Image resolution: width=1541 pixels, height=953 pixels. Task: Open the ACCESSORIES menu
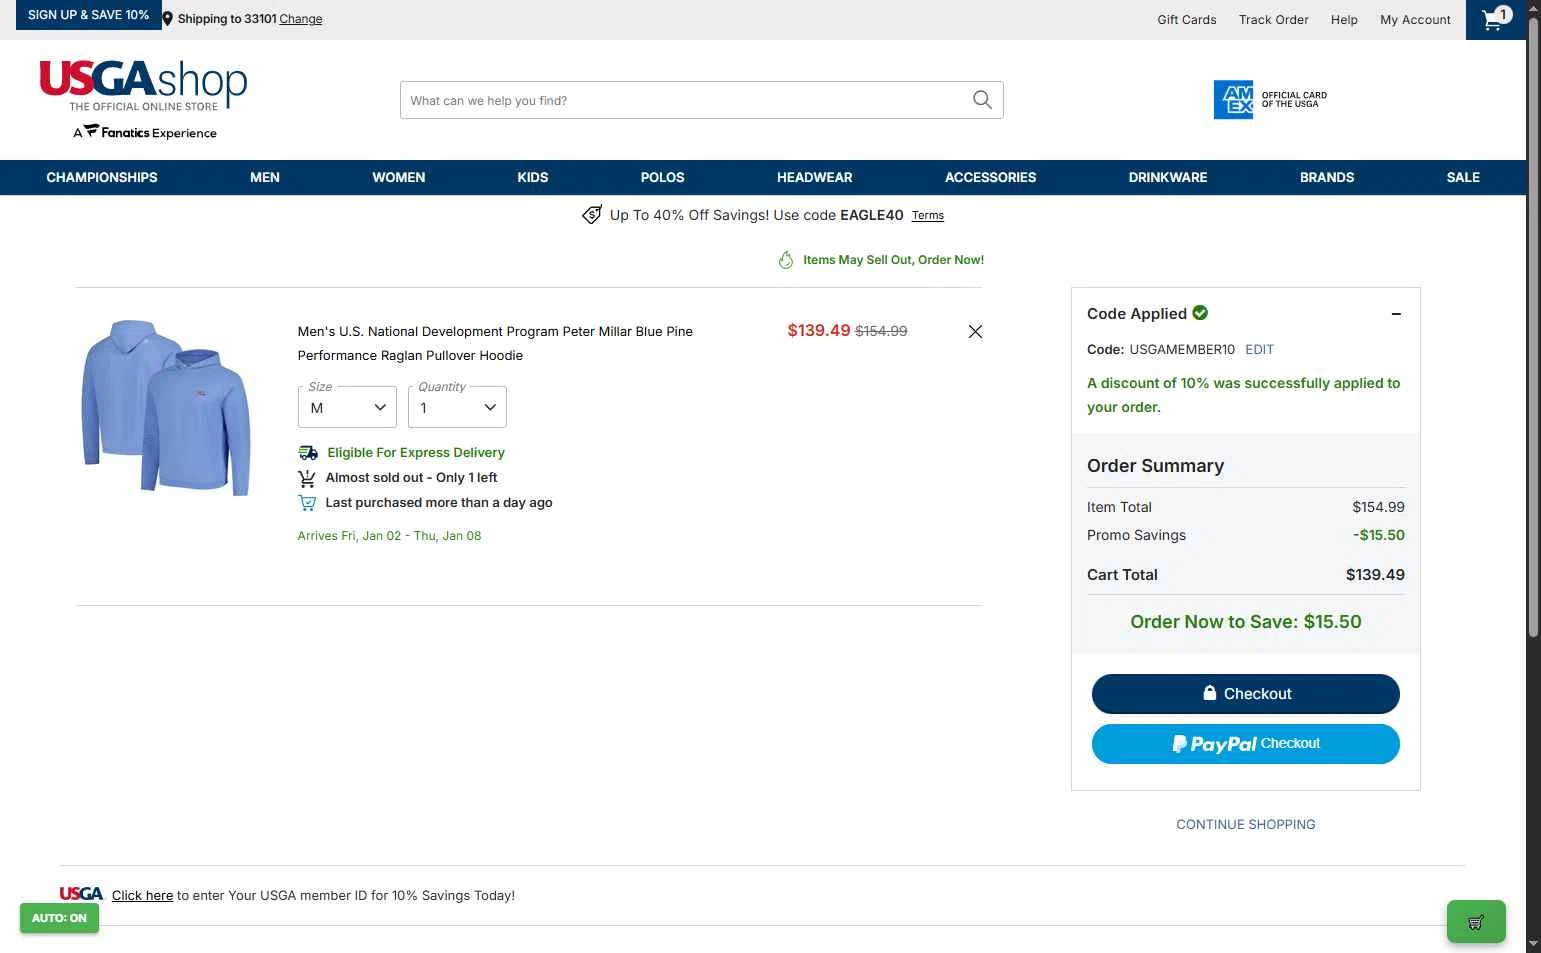click(991, 177)
